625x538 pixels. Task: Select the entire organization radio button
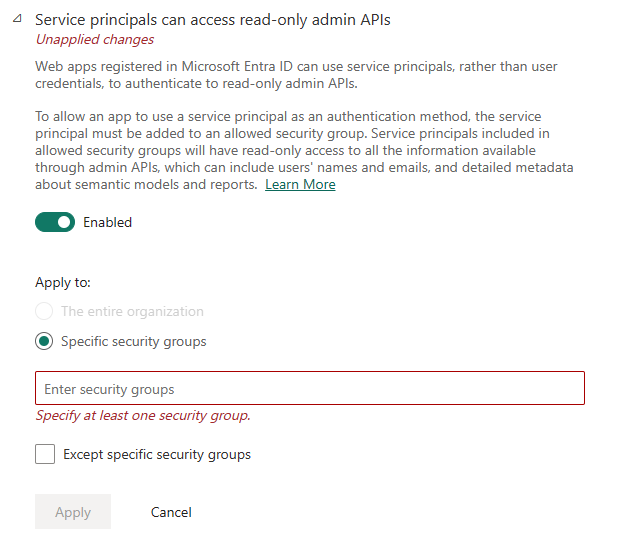tap(44, 311)
